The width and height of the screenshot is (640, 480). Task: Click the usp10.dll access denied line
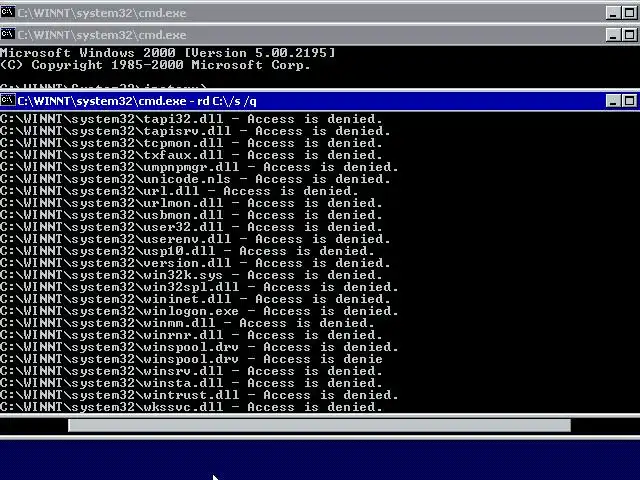tap(187, 251)
